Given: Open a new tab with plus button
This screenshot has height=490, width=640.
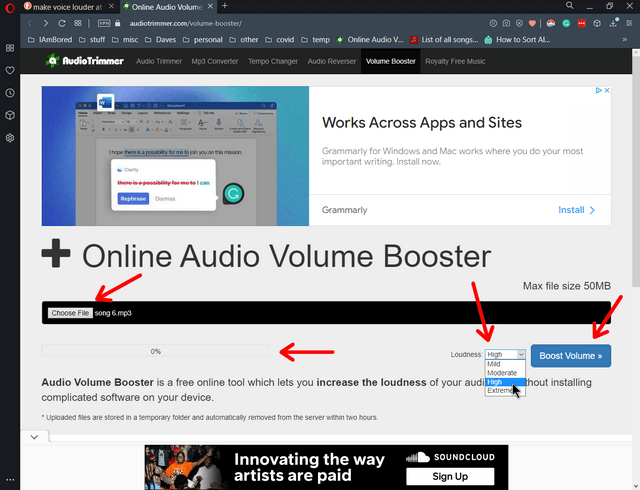Looking at the screenshot, I should click(224, 6).
